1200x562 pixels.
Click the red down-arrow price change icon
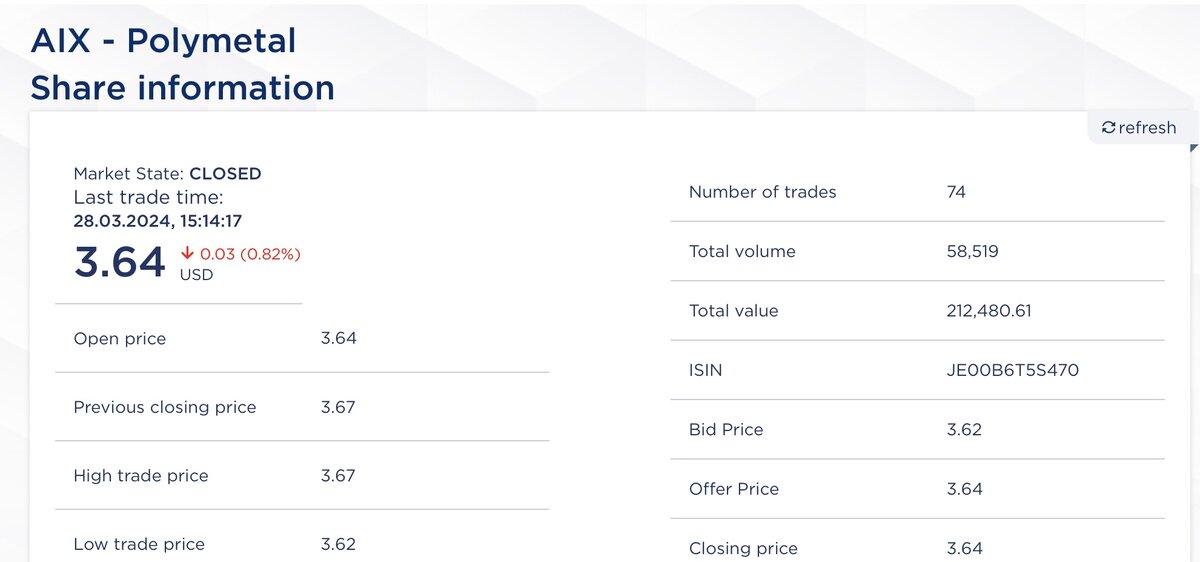187,254
